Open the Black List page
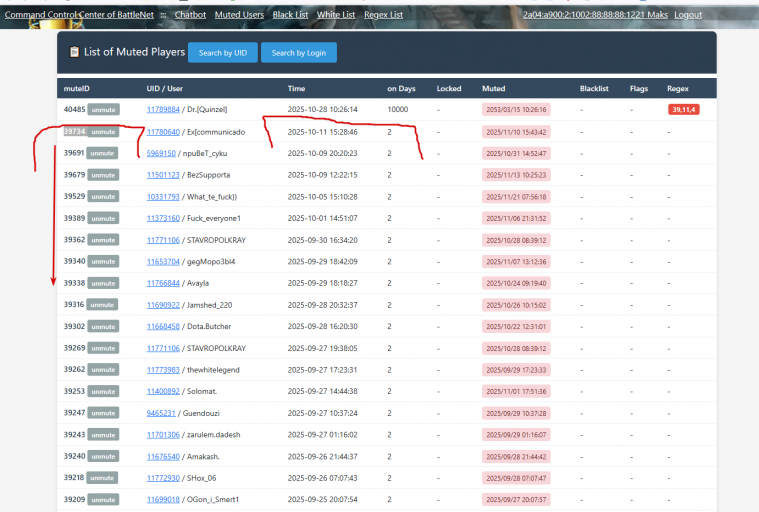The height and width of the screenshot is (512, 759). (290, 15)
